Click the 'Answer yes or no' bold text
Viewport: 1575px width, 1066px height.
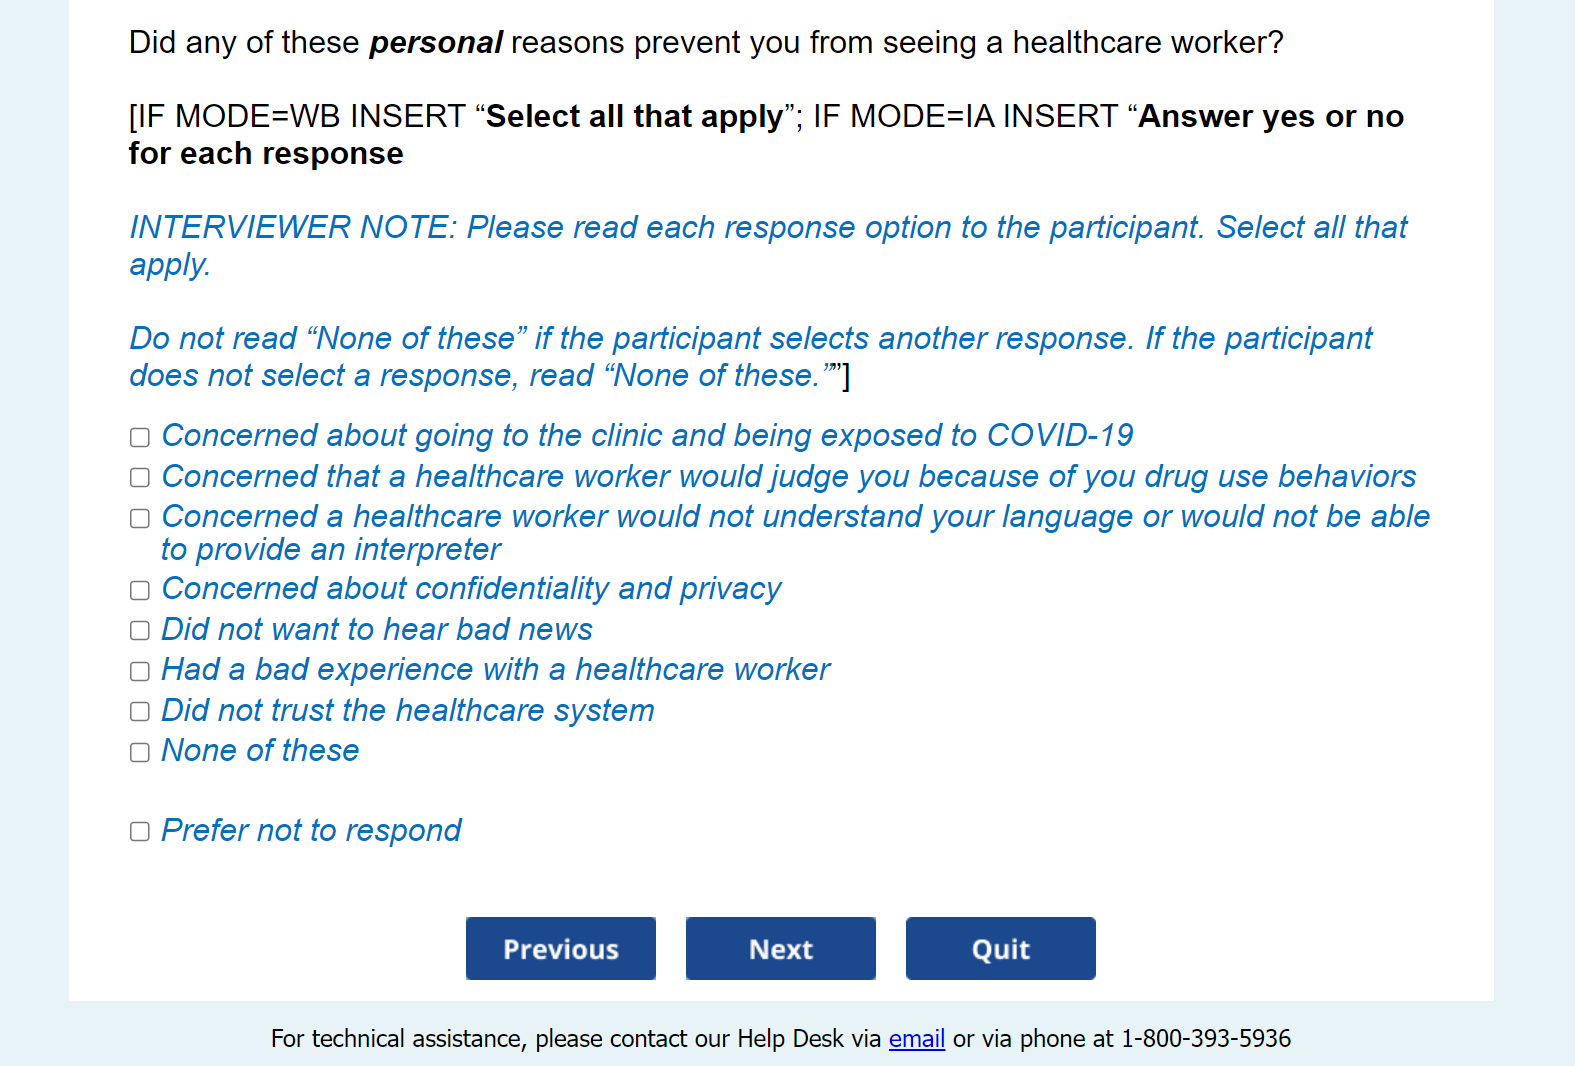tap(1270, 117)
